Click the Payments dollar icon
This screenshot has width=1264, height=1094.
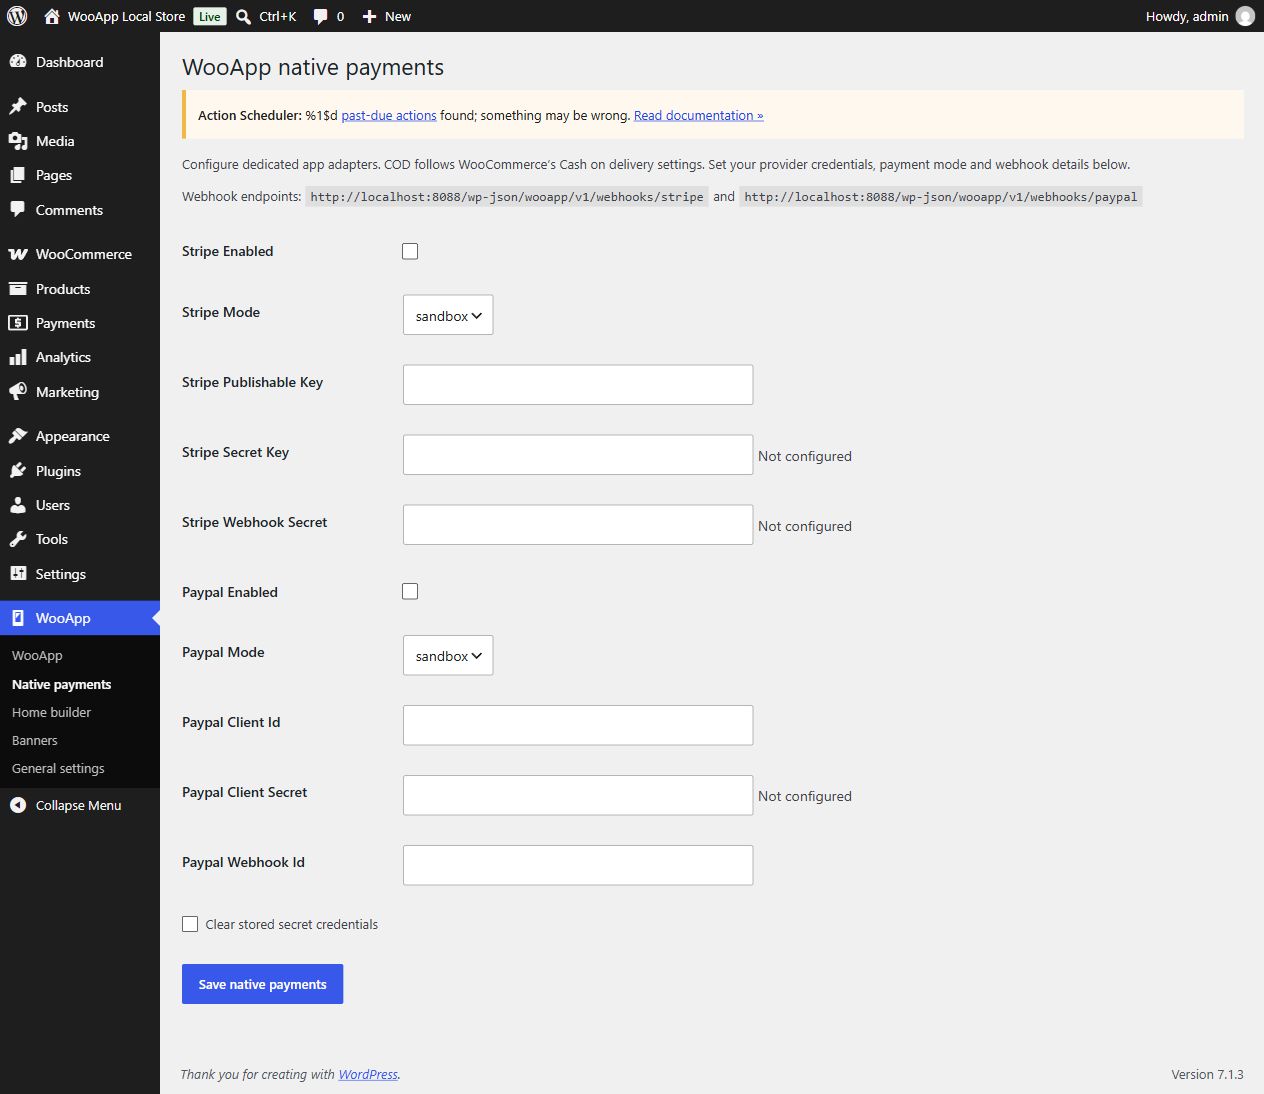pyautogui.click(x=18, y=323)
